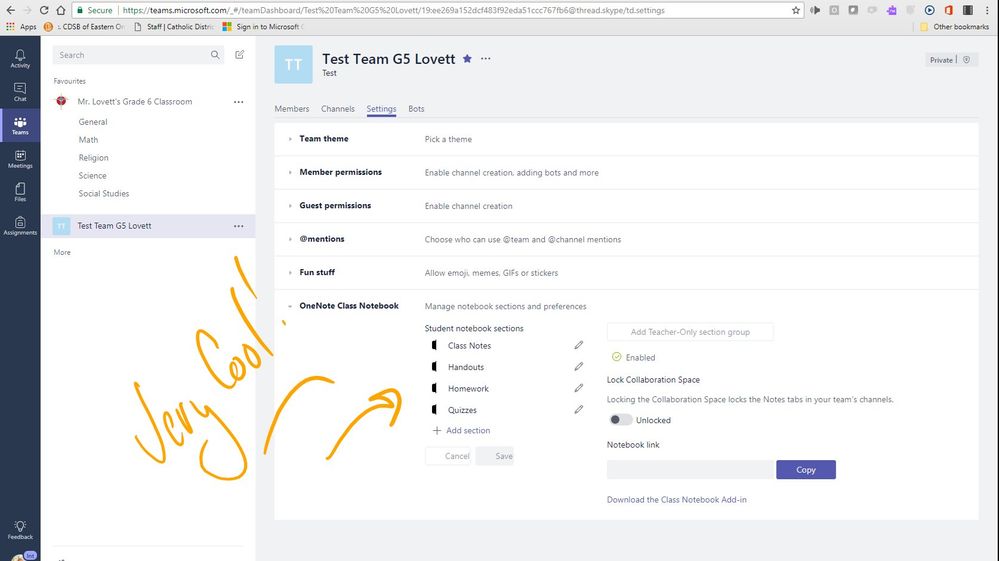This screenshot has width=999, height=561.
Task: Click the Notebook link field
Action: [691, 470]
